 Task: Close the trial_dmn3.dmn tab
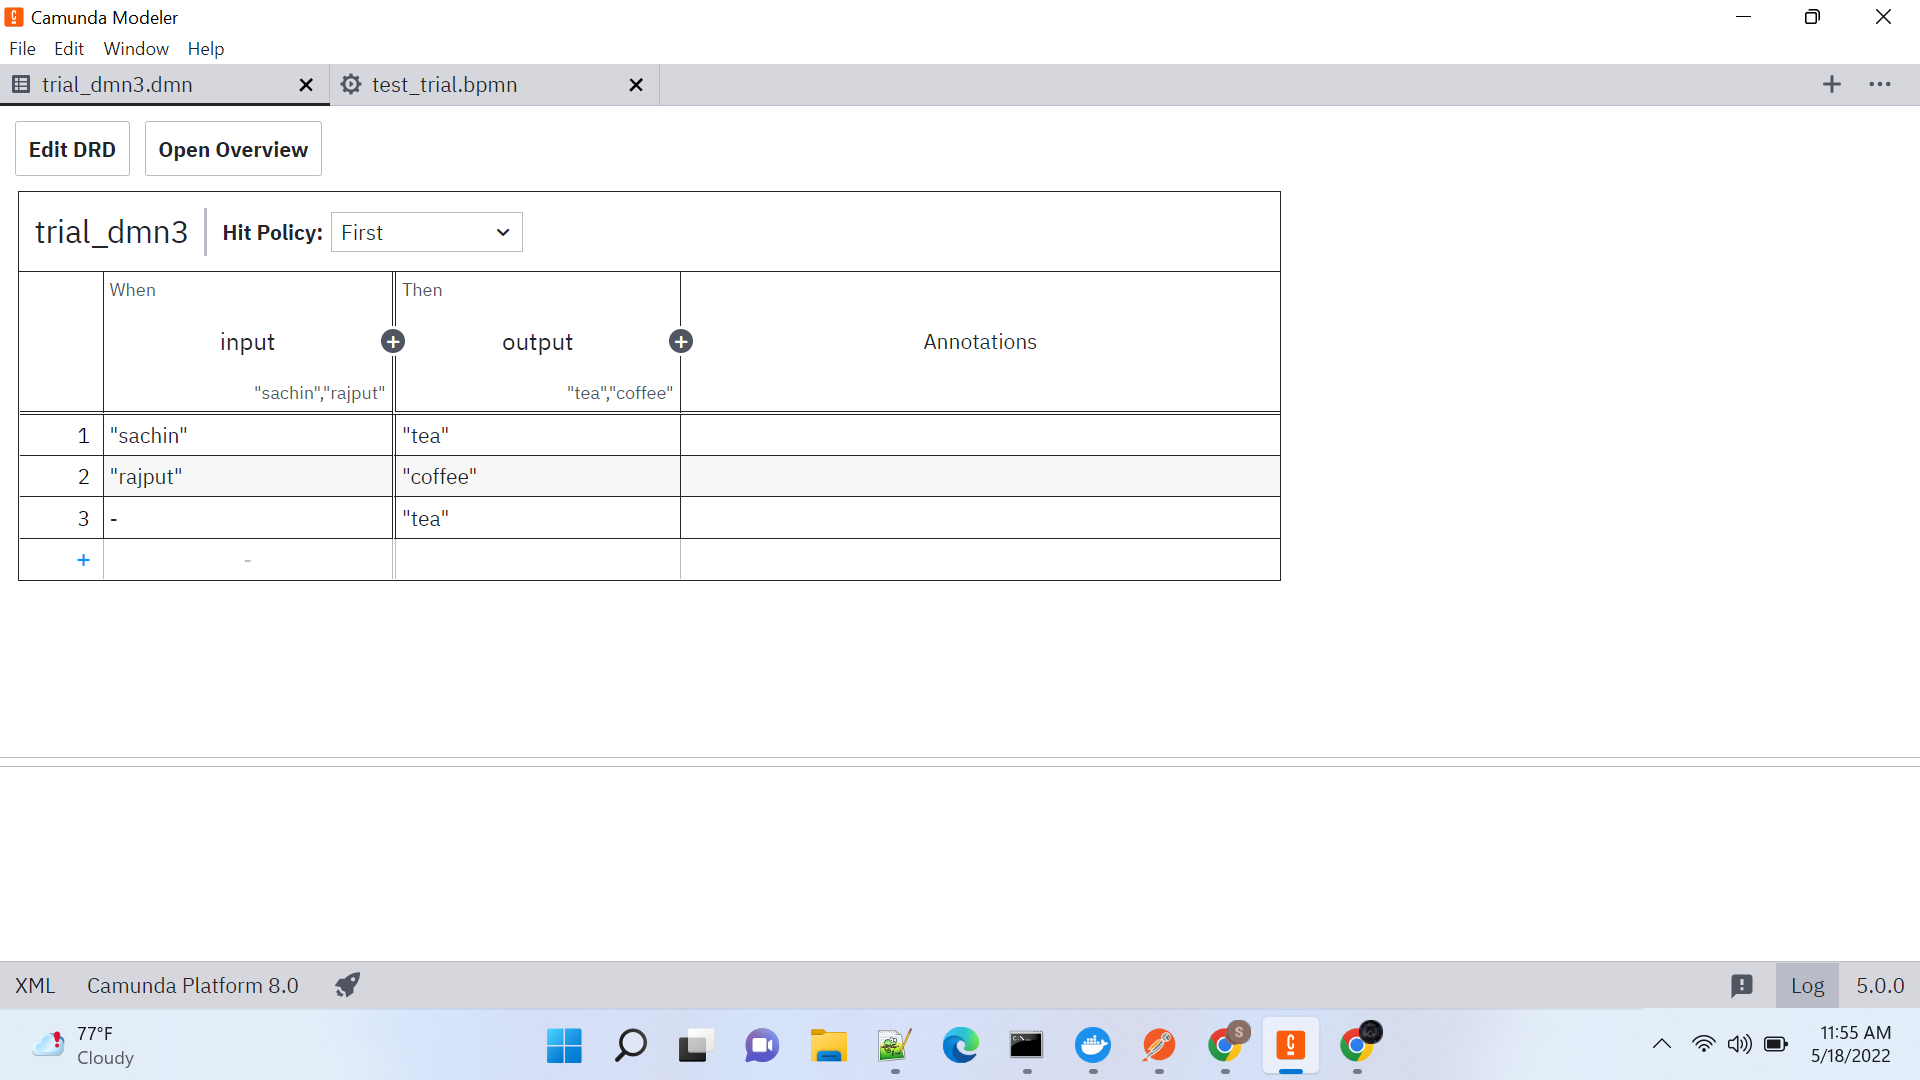(306, 85)
